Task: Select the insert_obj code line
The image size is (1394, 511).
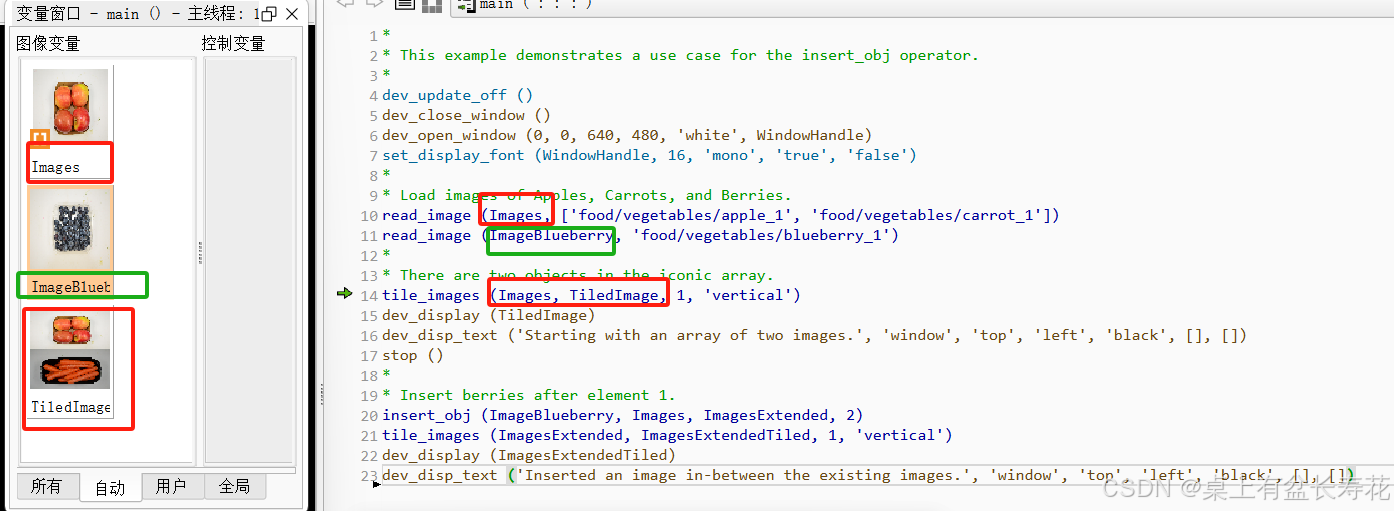Action: tap(622, 416)
